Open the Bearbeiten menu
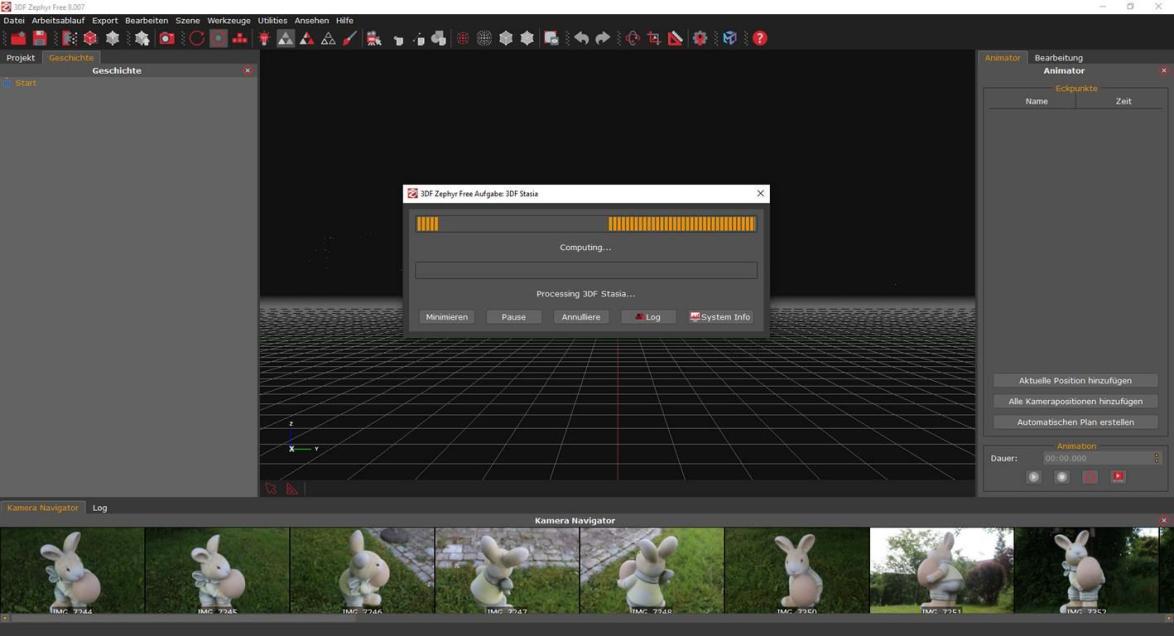The height and width of the screenshot is (636, 1174). click(146, 20)
